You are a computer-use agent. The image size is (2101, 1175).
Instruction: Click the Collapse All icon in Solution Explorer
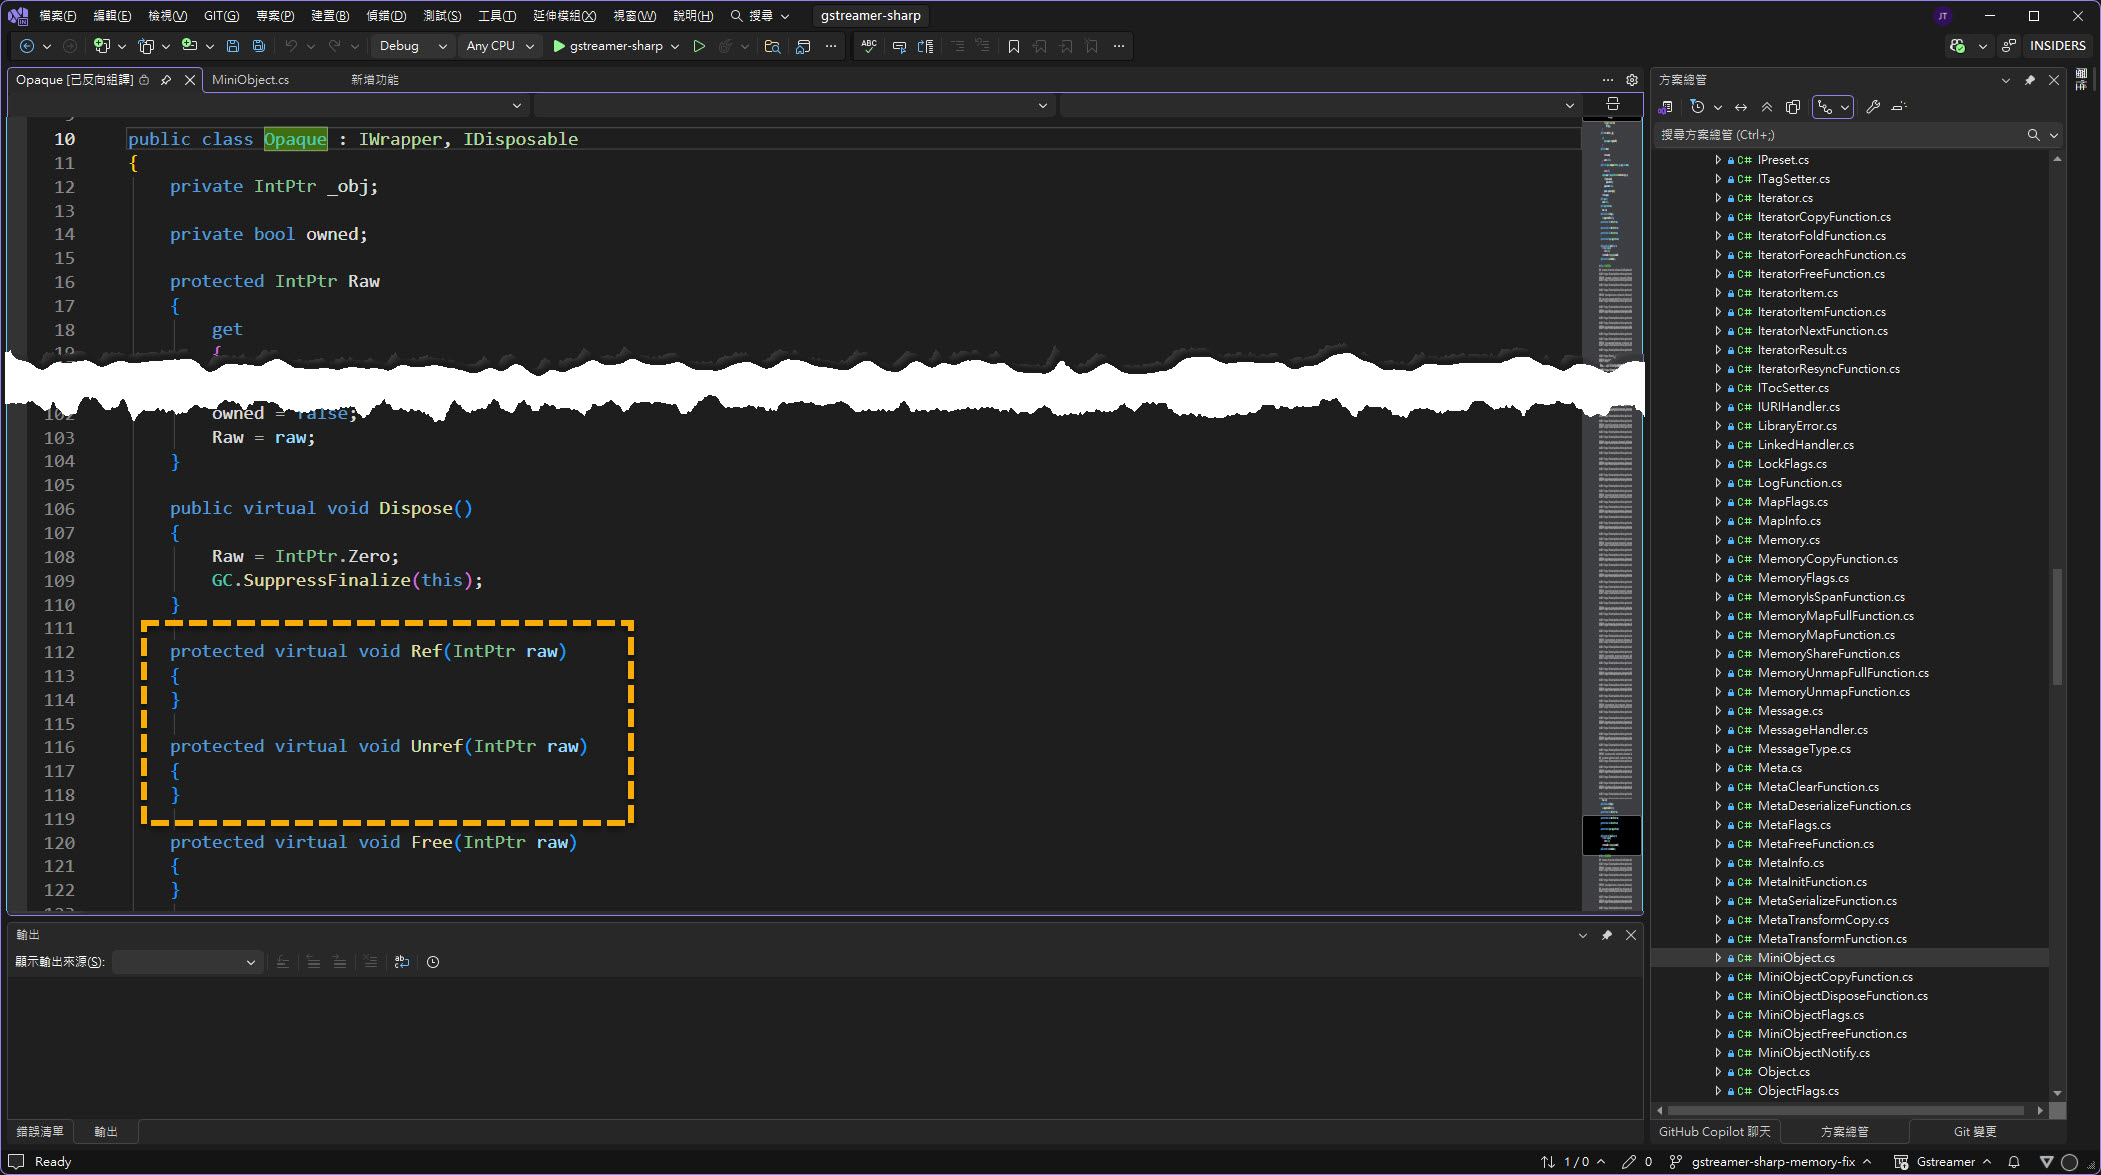[1767, 107]
